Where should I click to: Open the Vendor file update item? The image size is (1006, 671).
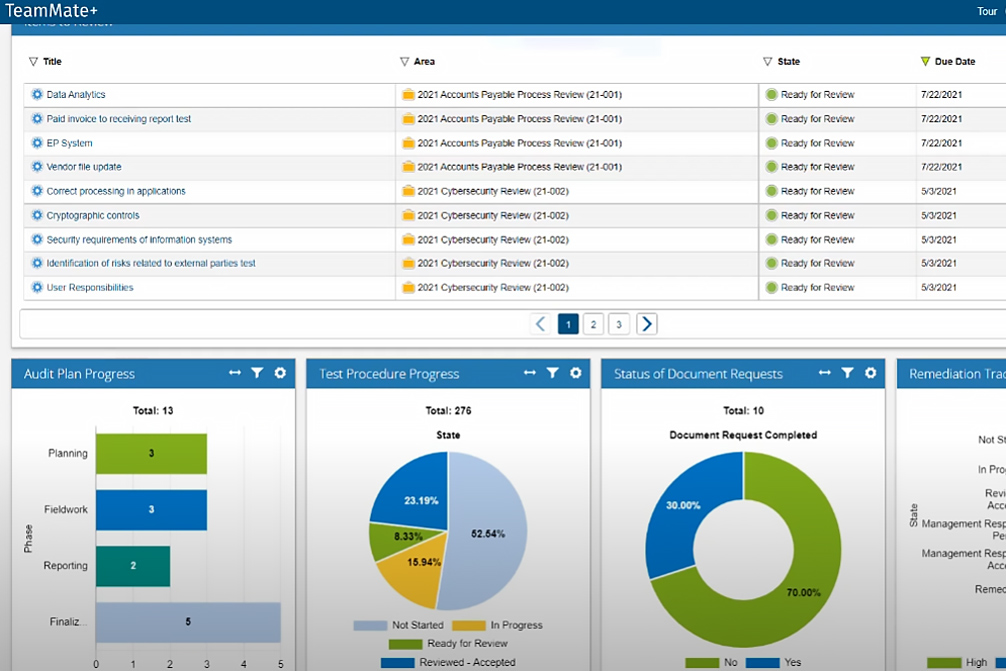(84, 167)
